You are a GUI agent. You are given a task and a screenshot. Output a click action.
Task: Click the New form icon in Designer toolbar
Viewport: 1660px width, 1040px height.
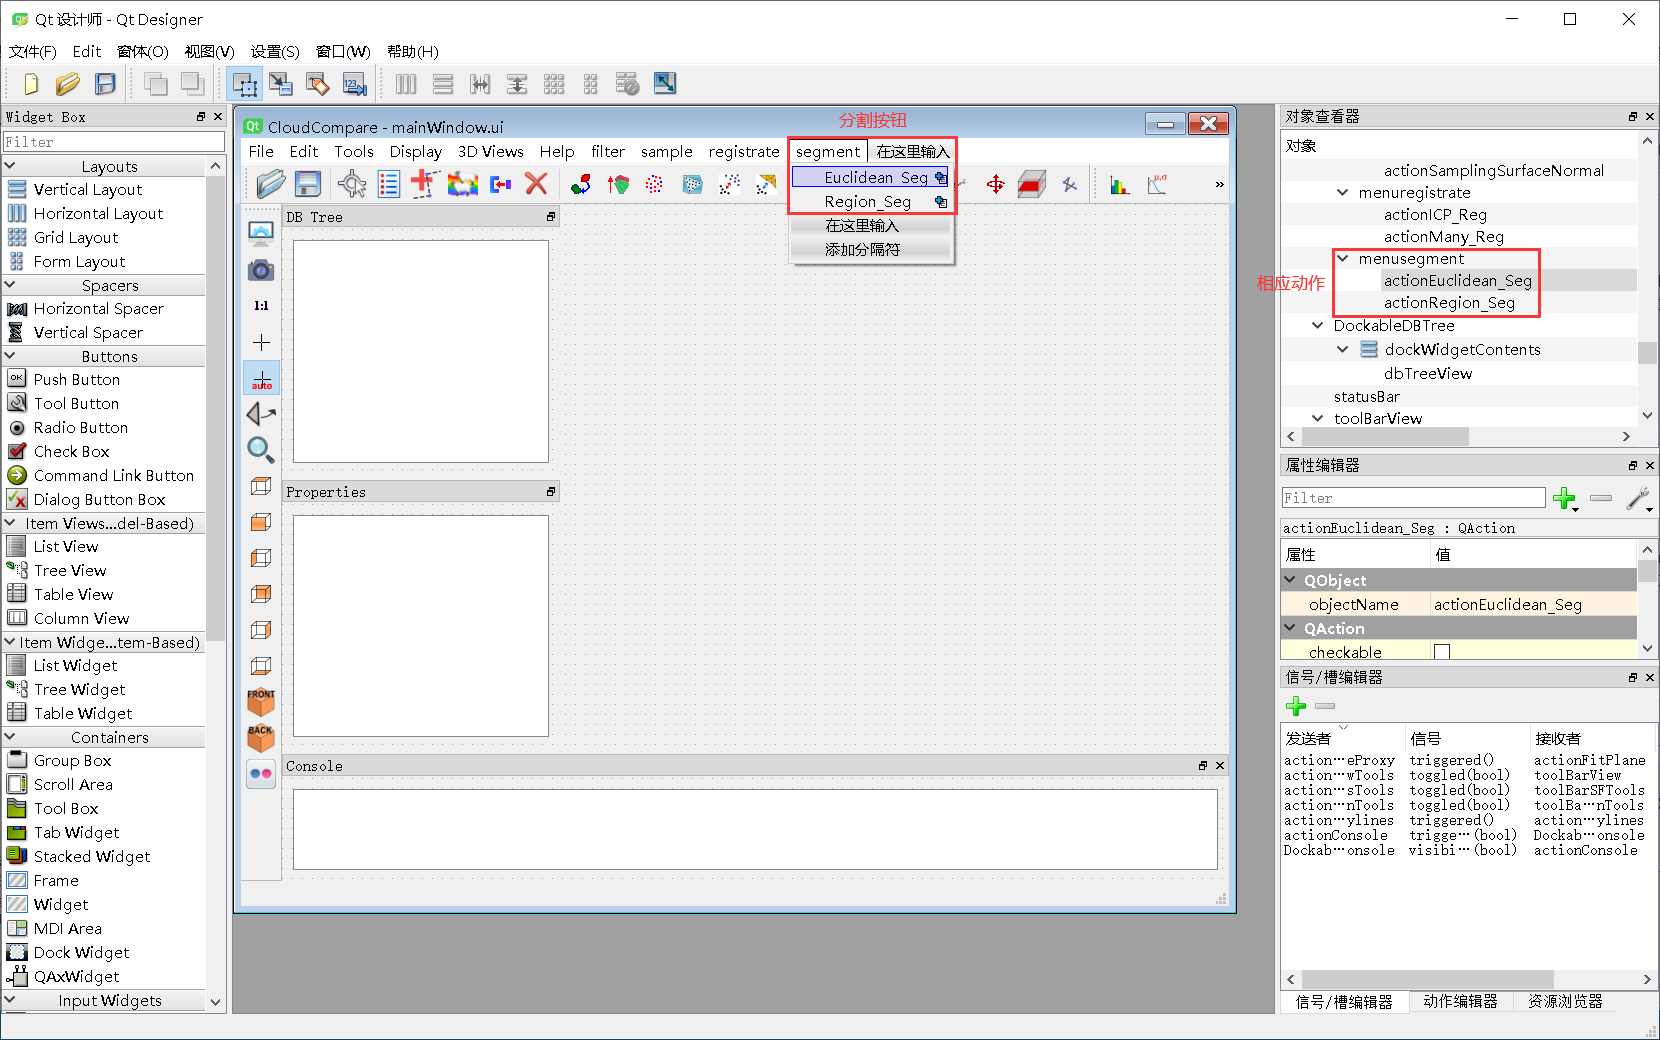(31, 84)
